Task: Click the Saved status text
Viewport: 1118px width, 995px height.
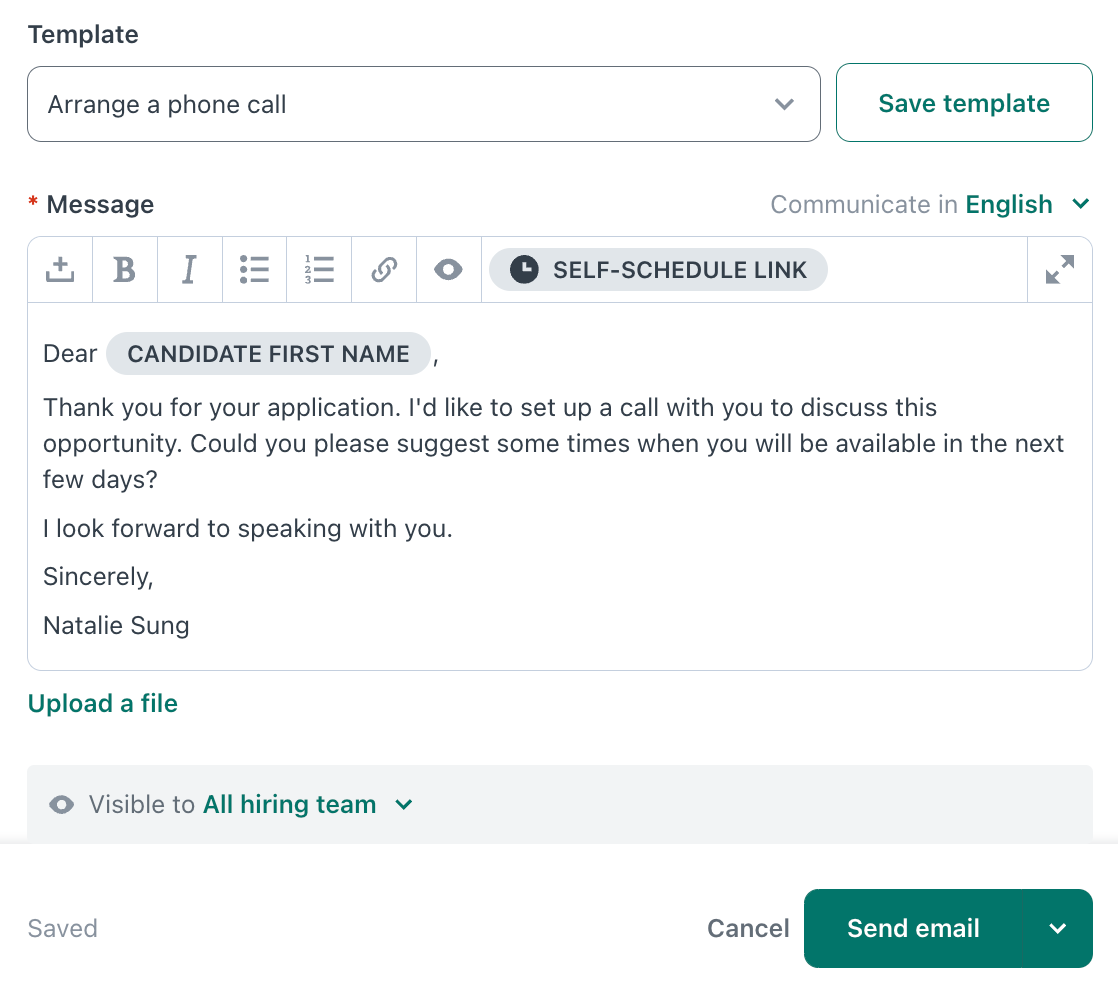Action: (62, 928)
